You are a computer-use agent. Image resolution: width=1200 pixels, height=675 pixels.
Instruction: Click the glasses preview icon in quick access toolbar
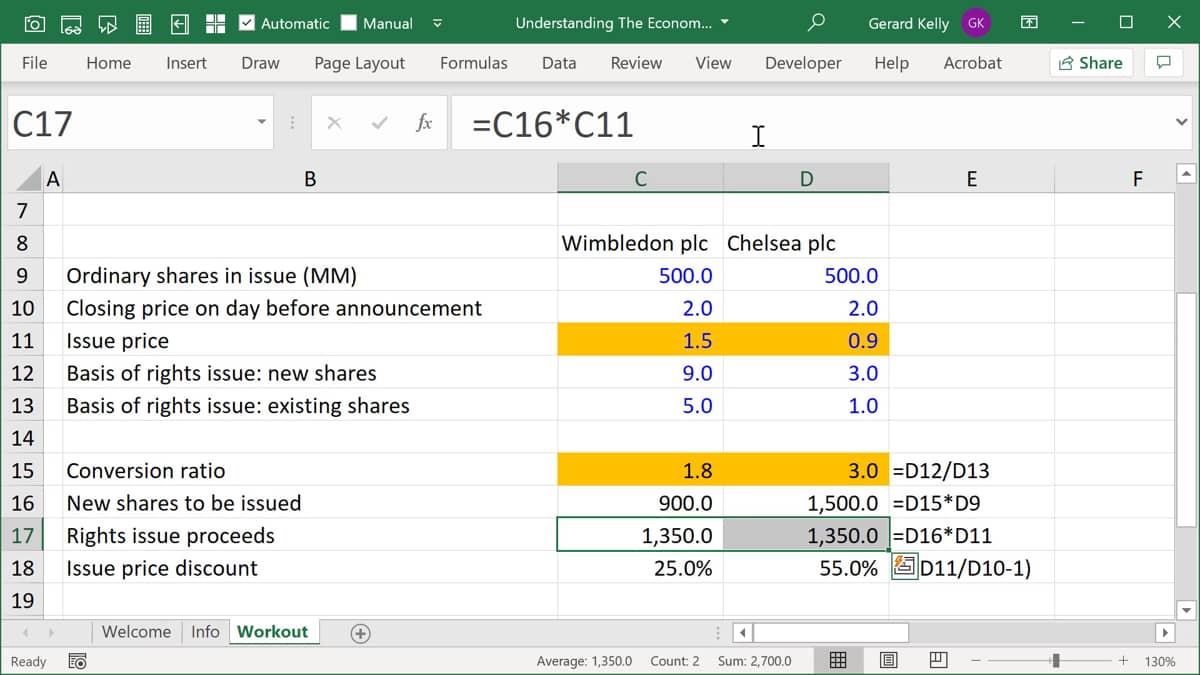click(71, 23)
